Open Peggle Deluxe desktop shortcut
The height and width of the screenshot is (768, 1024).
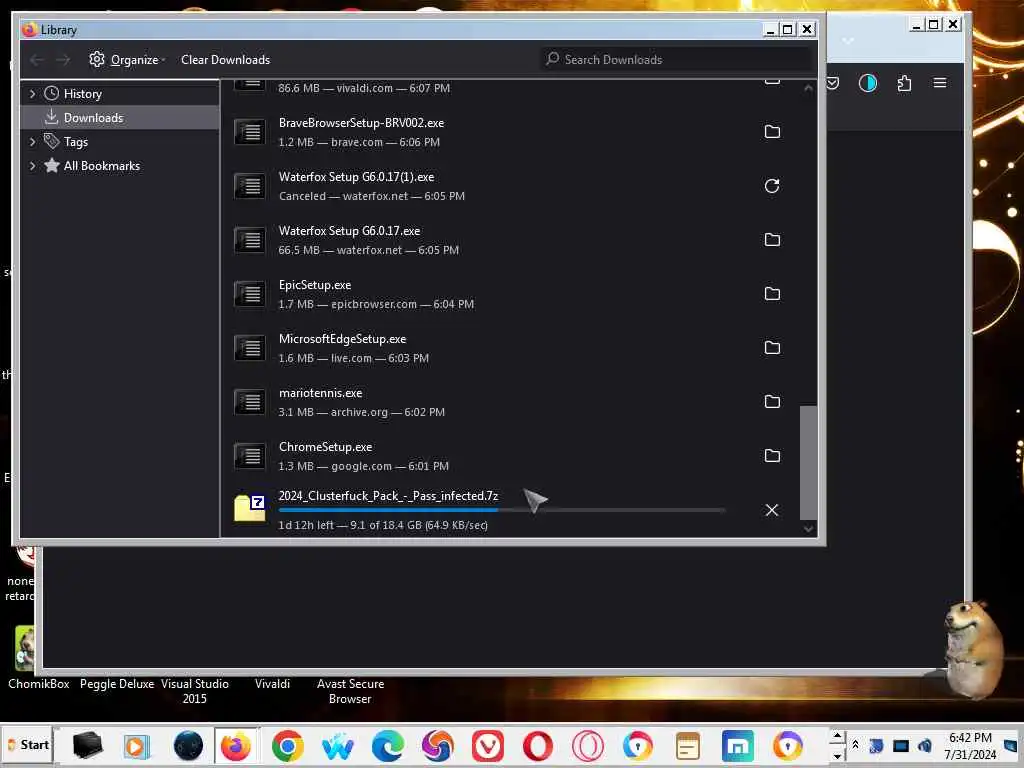coord(117,684)
